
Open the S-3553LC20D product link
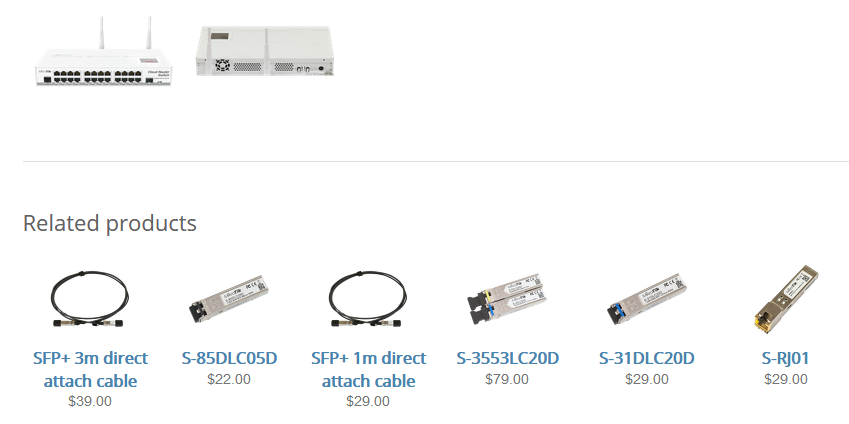tap(507, 358)
